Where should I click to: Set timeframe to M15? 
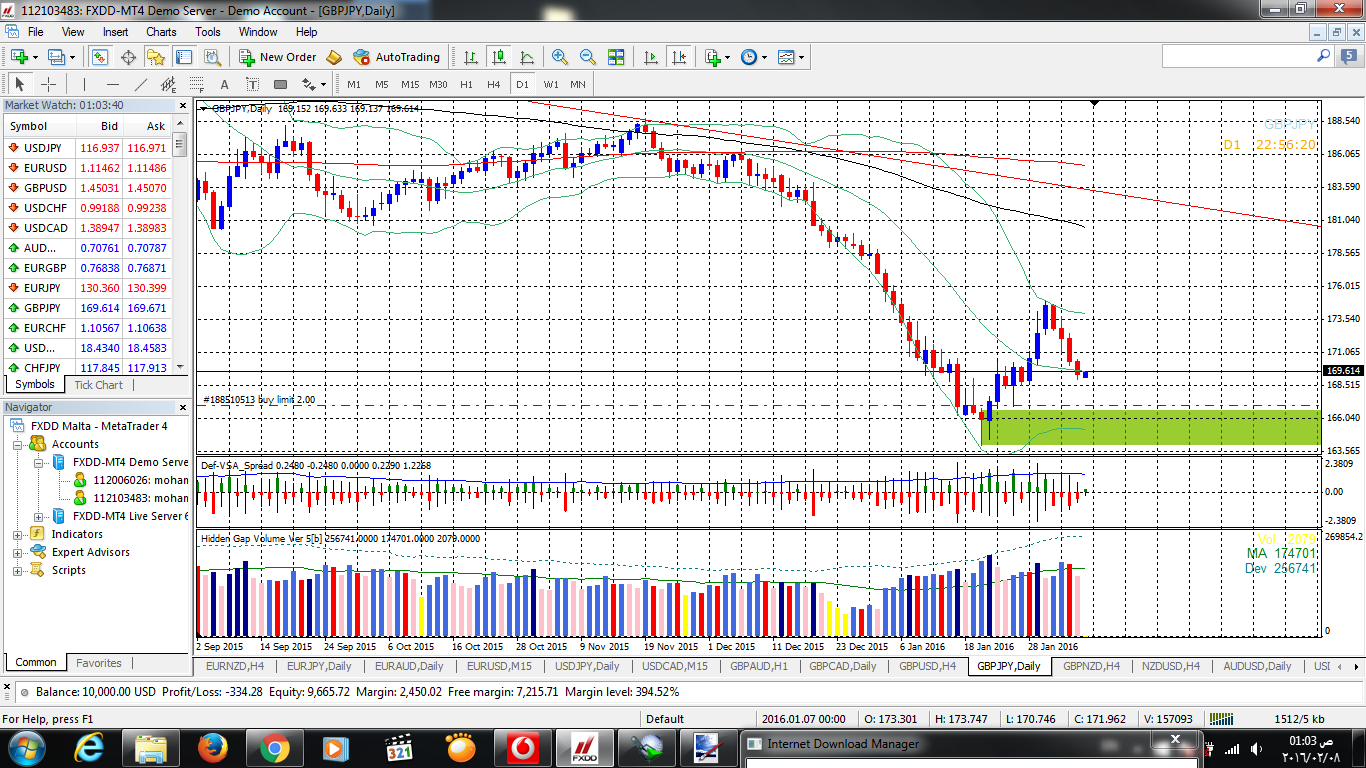pos(410,84)
